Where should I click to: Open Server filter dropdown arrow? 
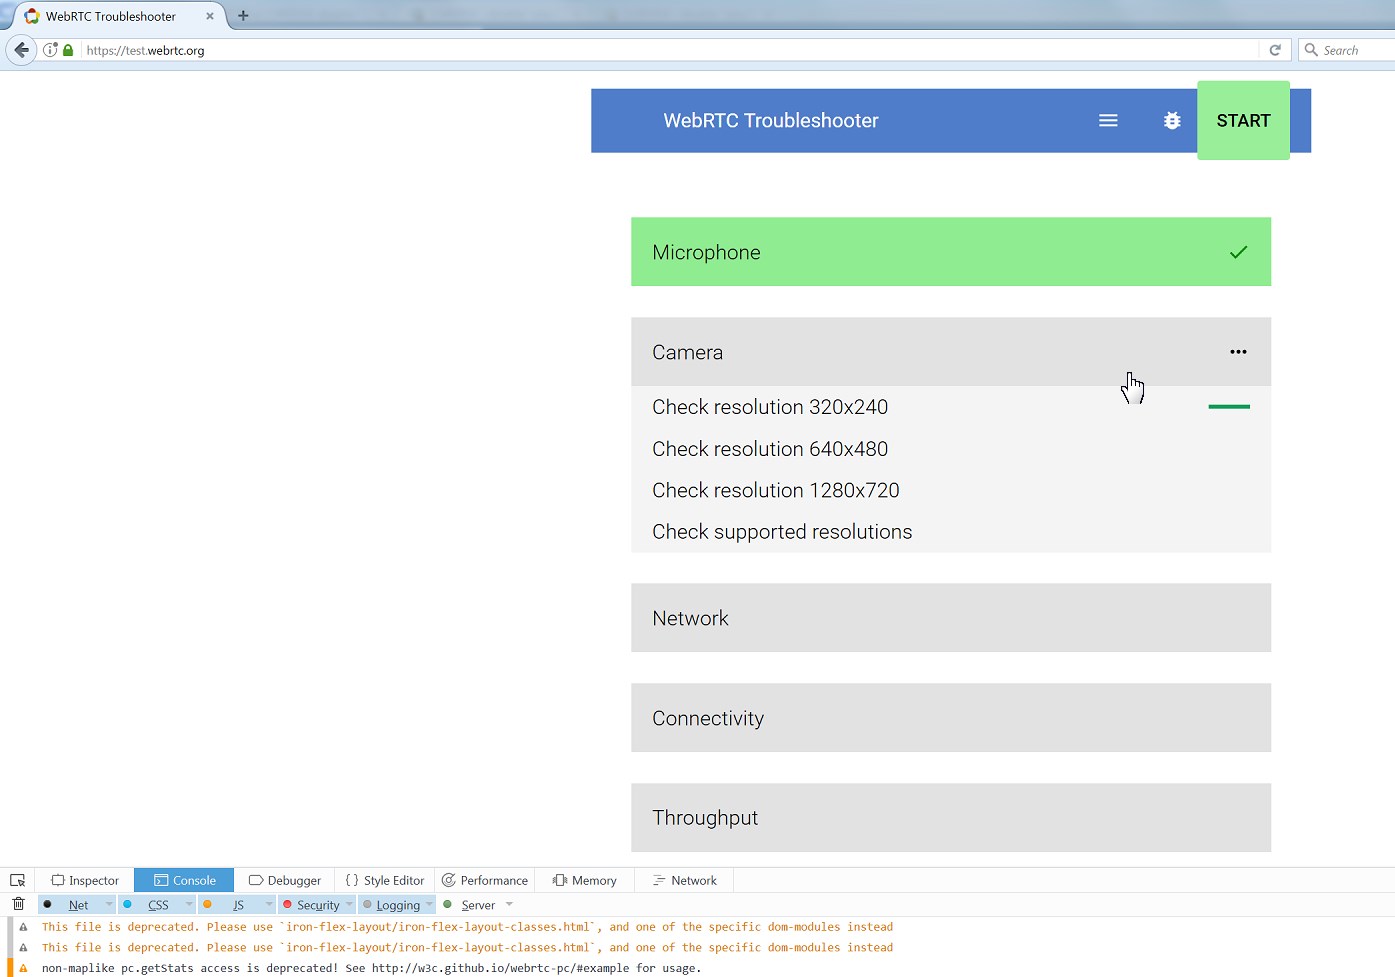(509, 905)
